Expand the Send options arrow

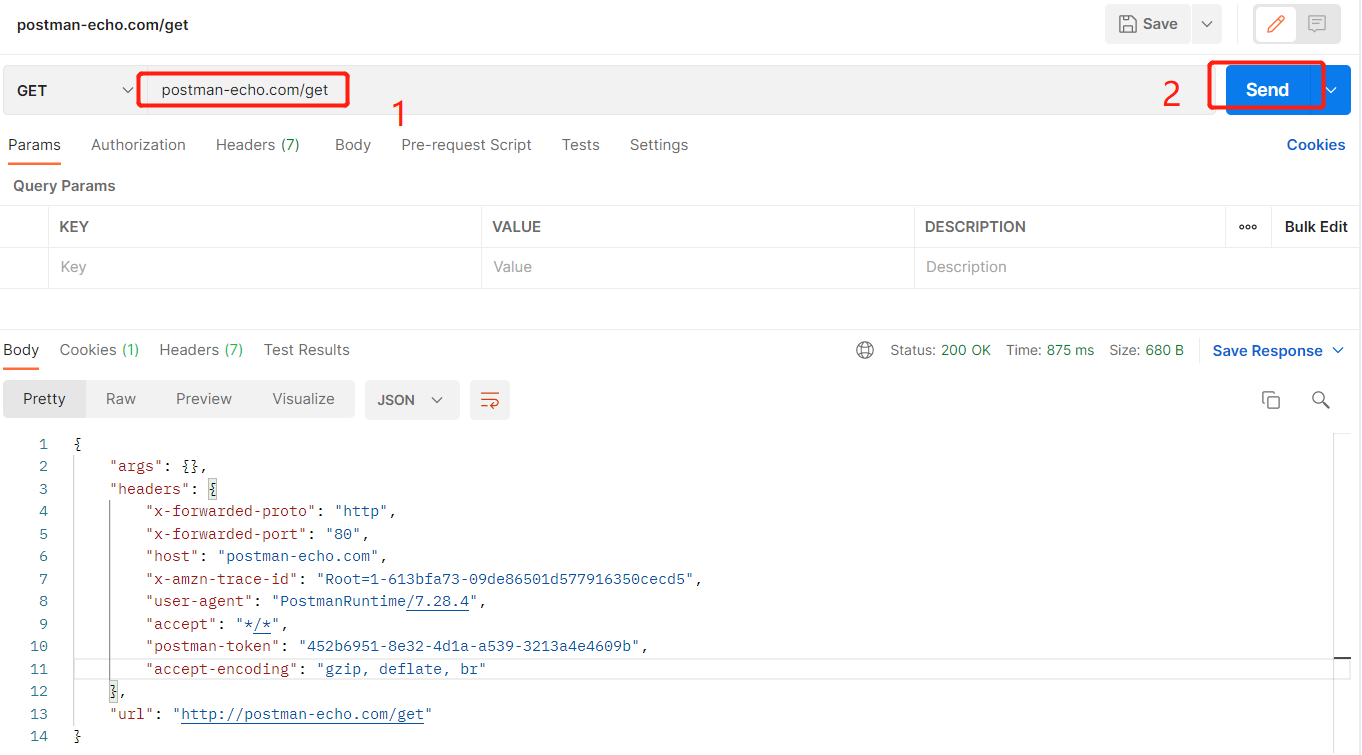tap(1331, 90)
